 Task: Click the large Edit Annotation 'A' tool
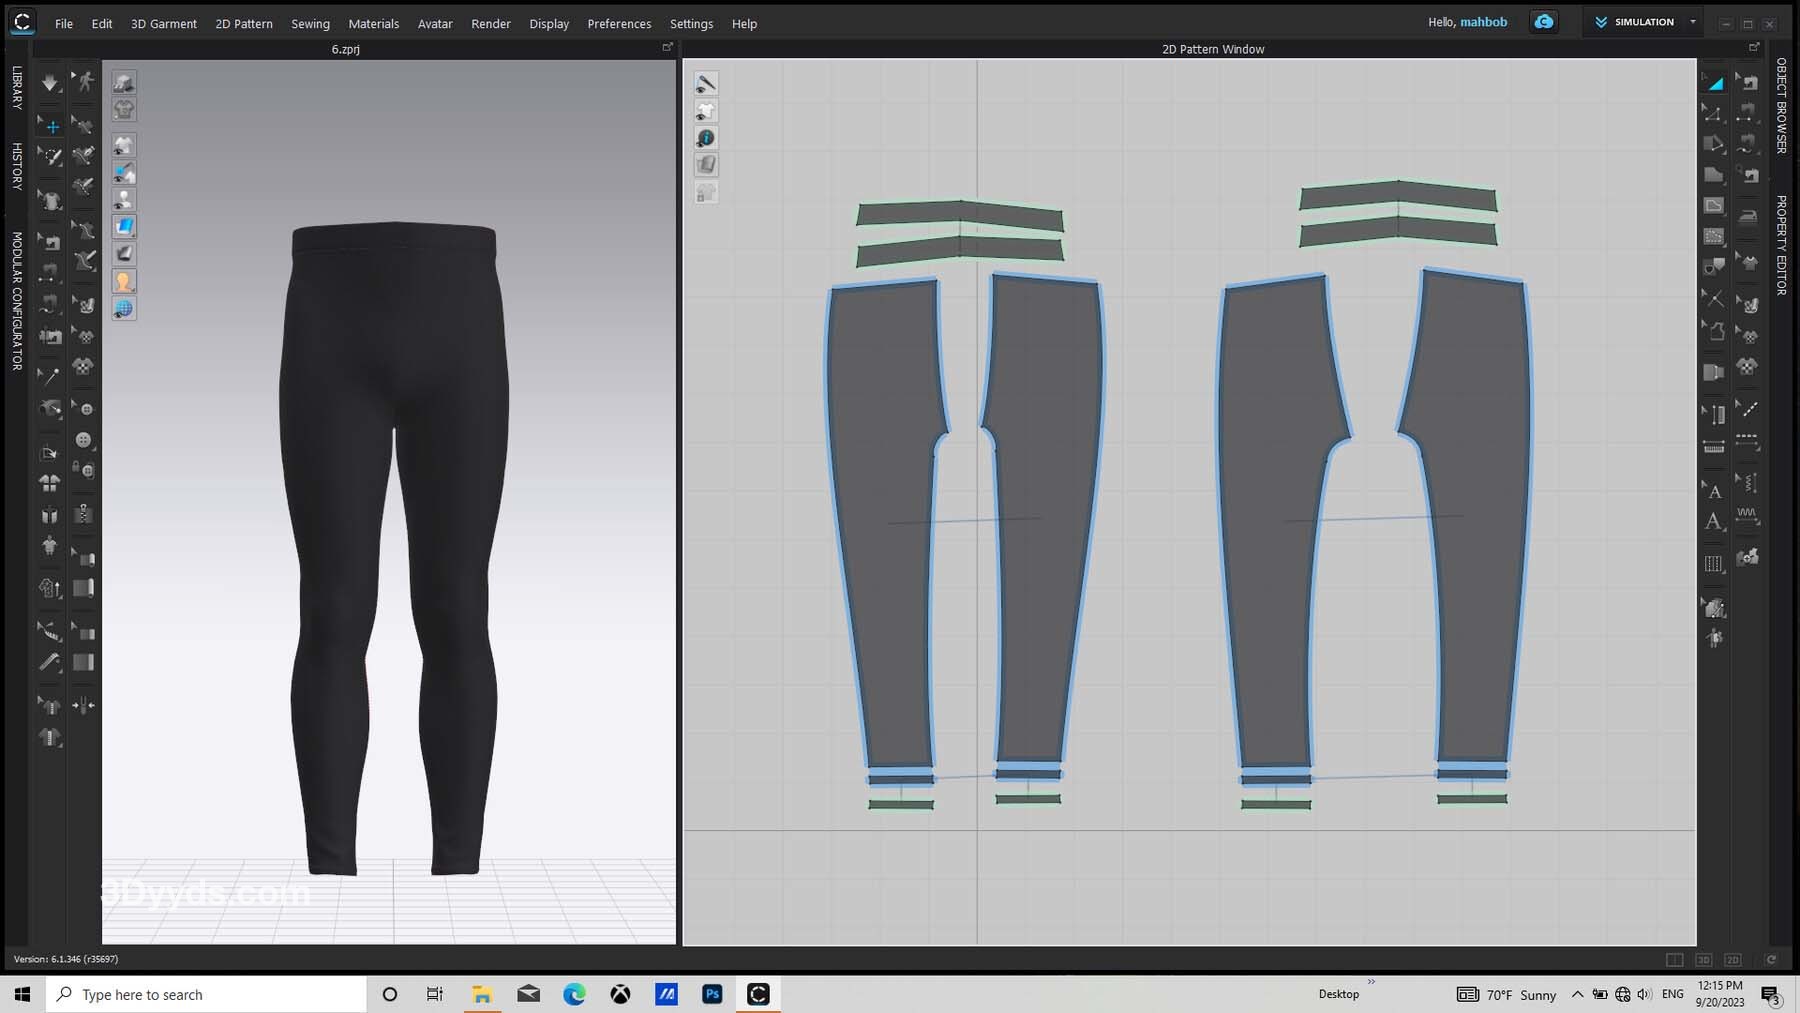pyautogui.click(x=1714, y=522)
